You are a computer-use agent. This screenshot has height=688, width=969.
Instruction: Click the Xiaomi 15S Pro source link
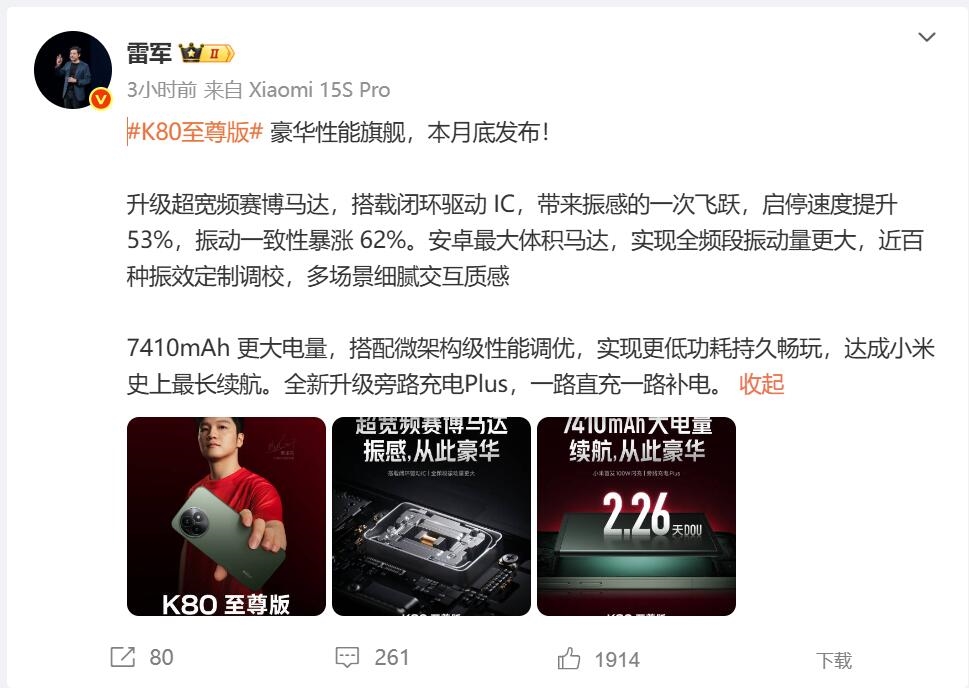[319, 90]
